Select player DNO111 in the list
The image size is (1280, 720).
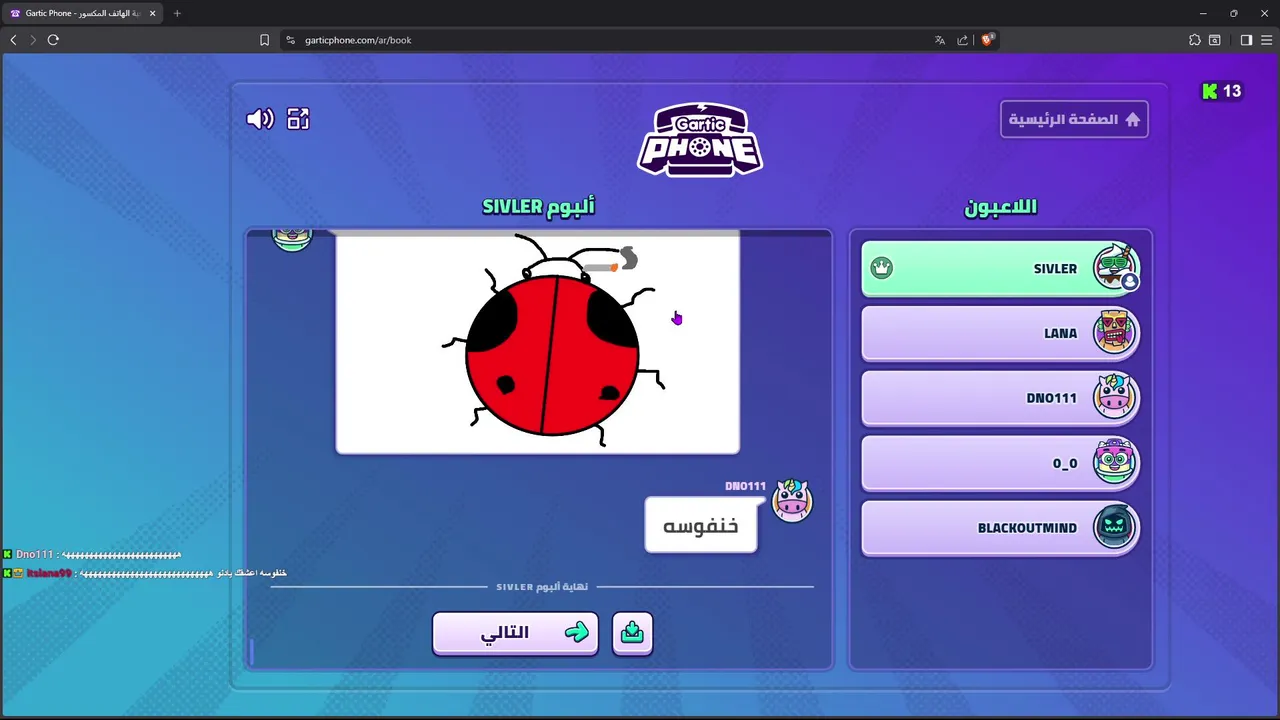pos(1000,398)
